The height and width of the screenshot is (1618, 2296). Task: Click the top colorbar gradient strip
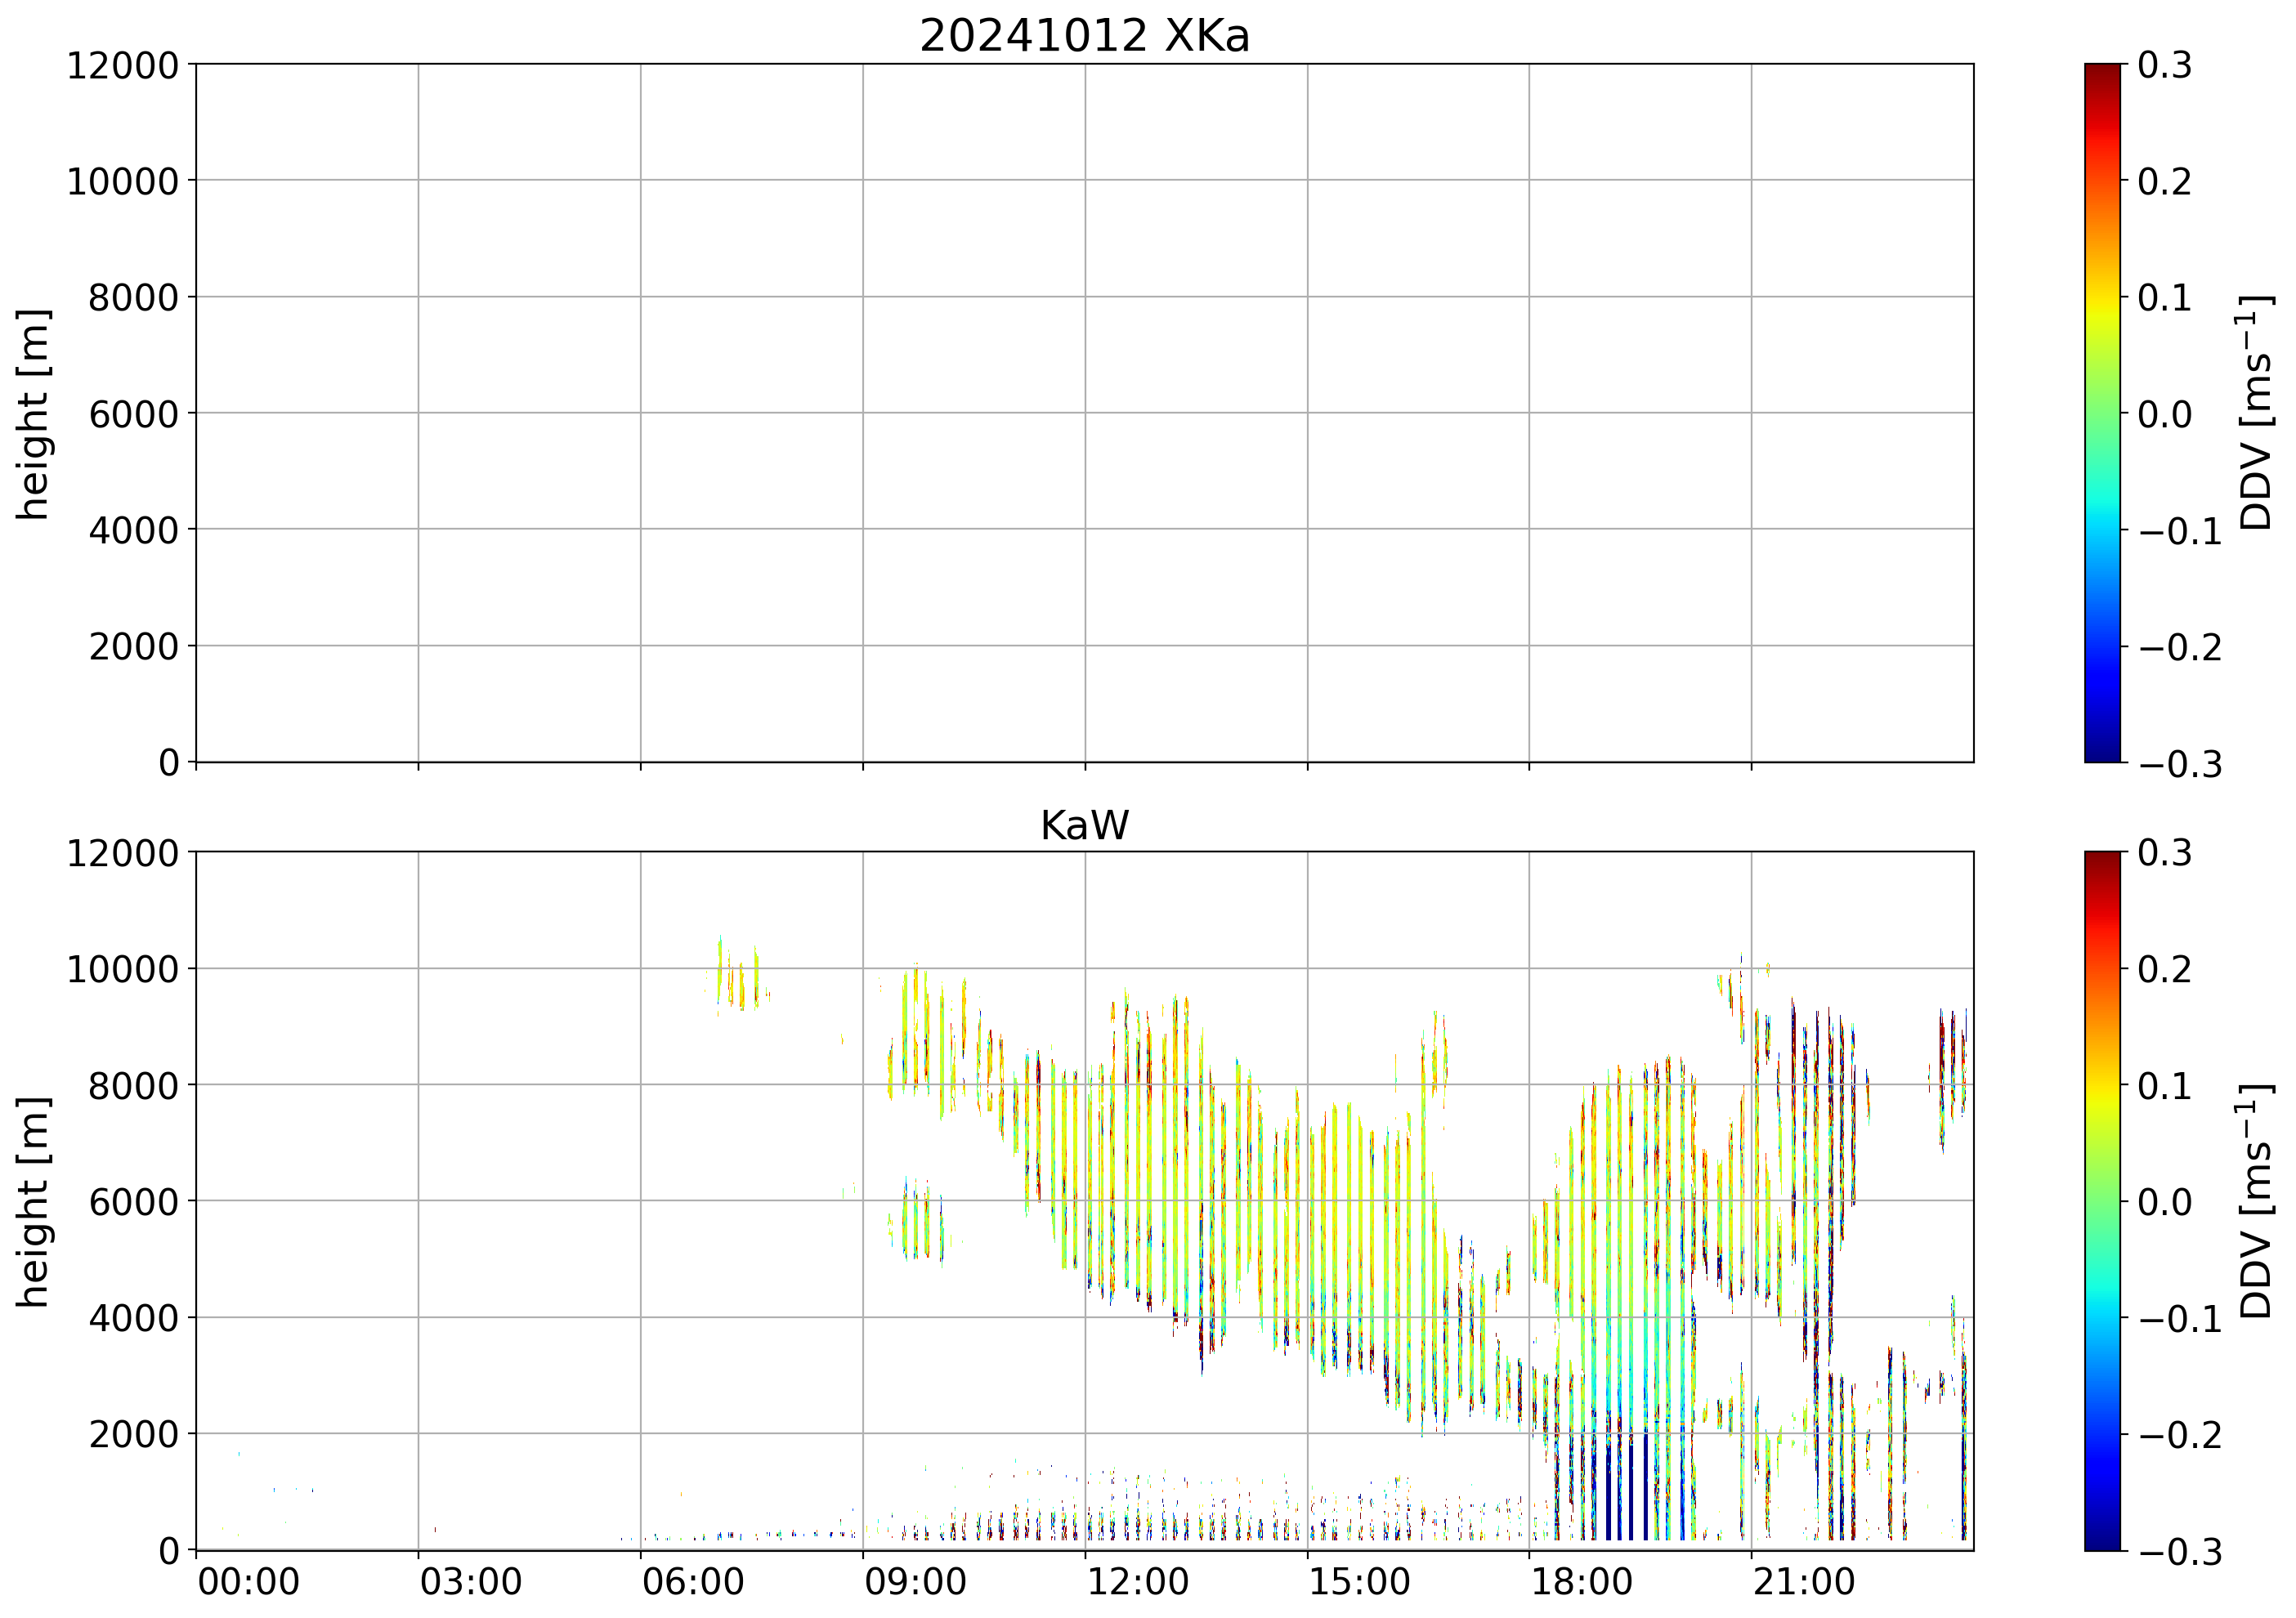click(2102, 413)
